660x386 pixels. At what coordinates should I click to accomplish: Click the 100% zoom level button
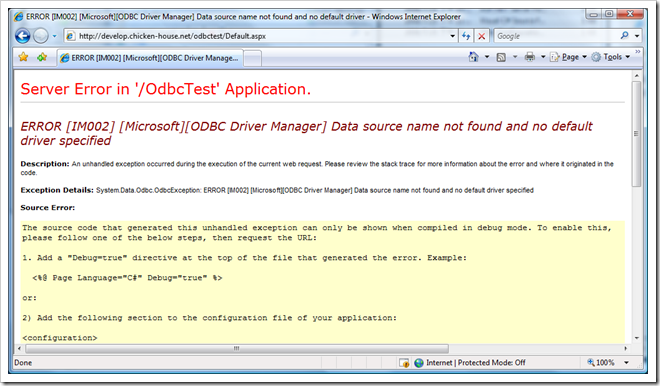[x=601, y=362]
